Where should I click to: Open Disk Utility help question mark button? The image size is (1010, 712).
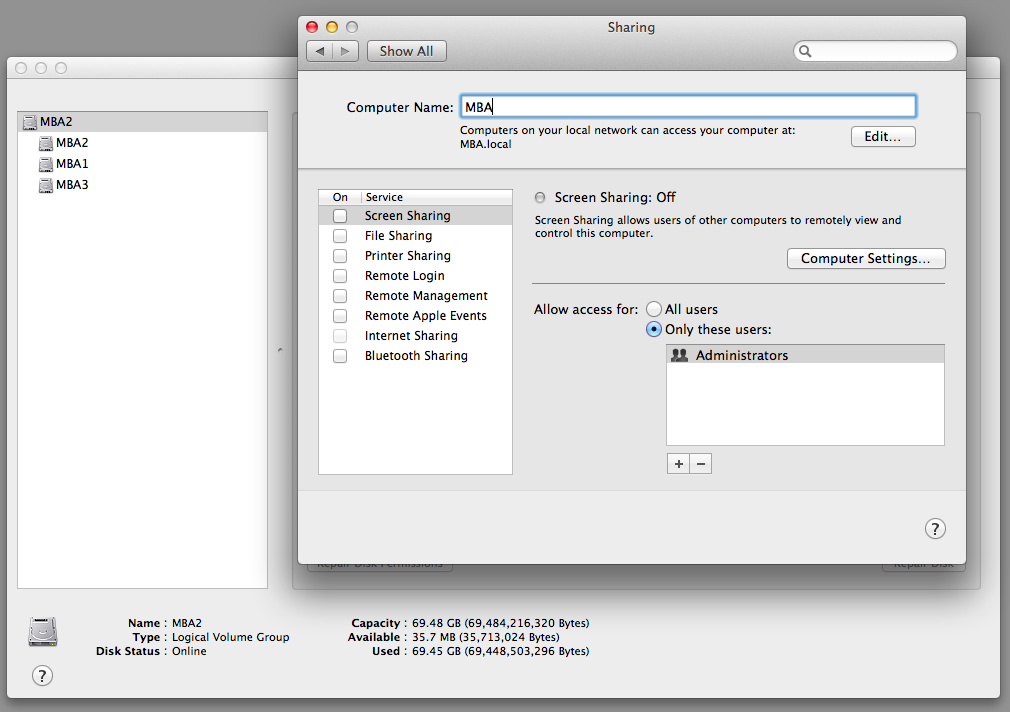pyautogui.click(x=42, y=676)
